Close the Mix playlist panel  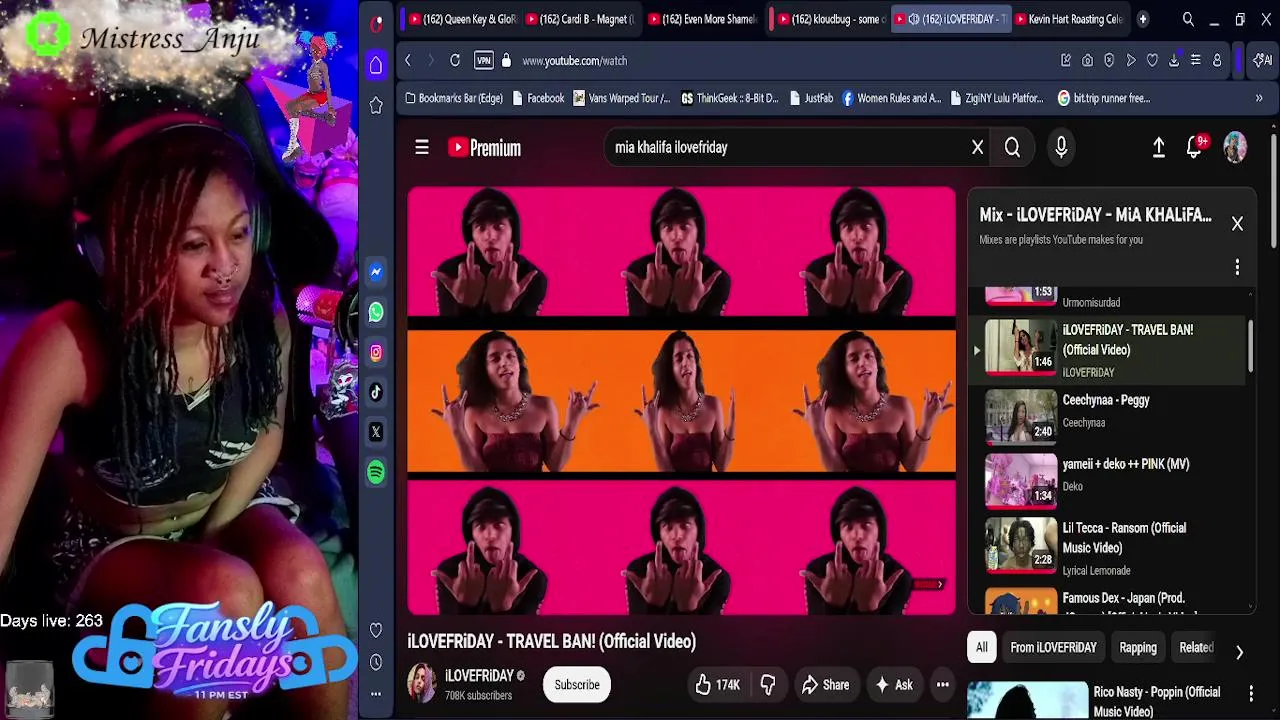[x=1237, y=224]
